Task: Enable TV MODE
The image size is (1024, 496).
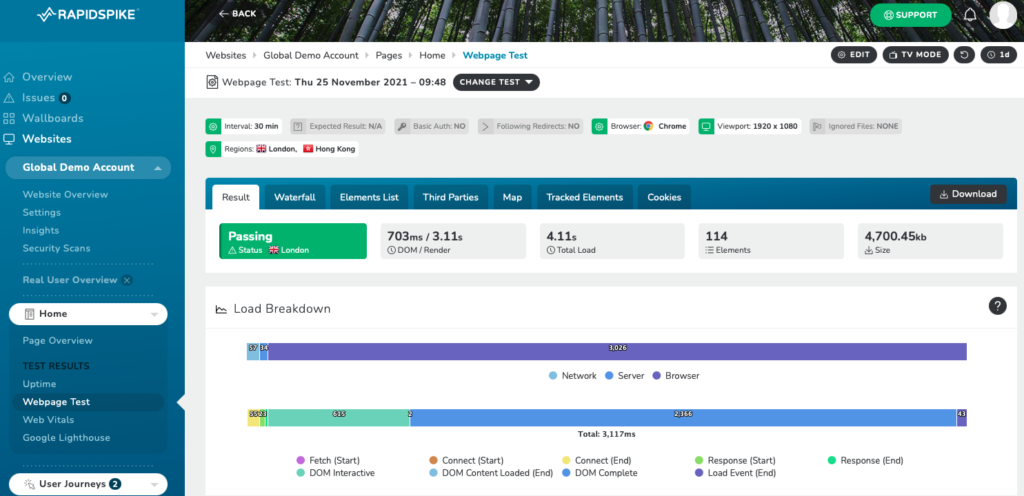Action: coord(915,55)
